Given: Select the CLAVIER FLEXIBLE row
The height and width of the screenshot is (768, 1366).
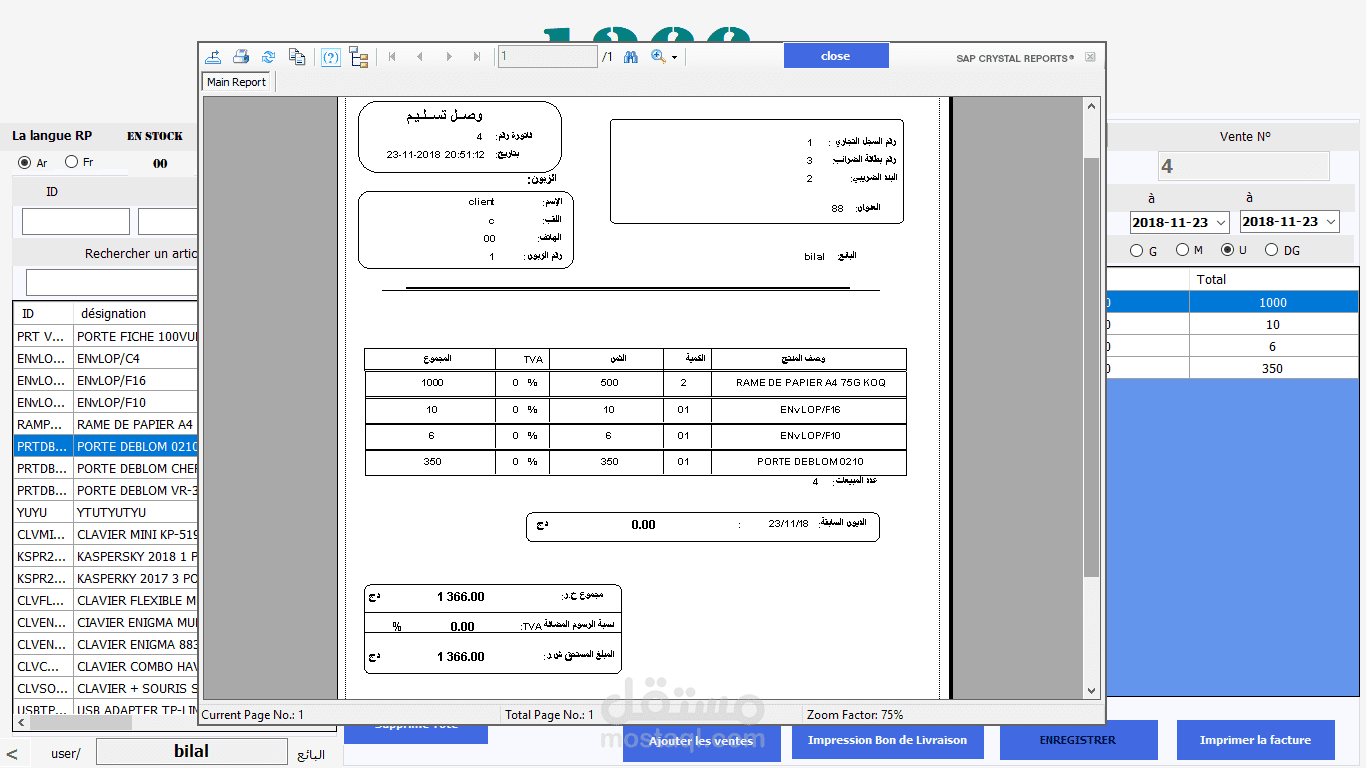Looking at the screenshot, I should pyautogui.click(x=105, y=600).
